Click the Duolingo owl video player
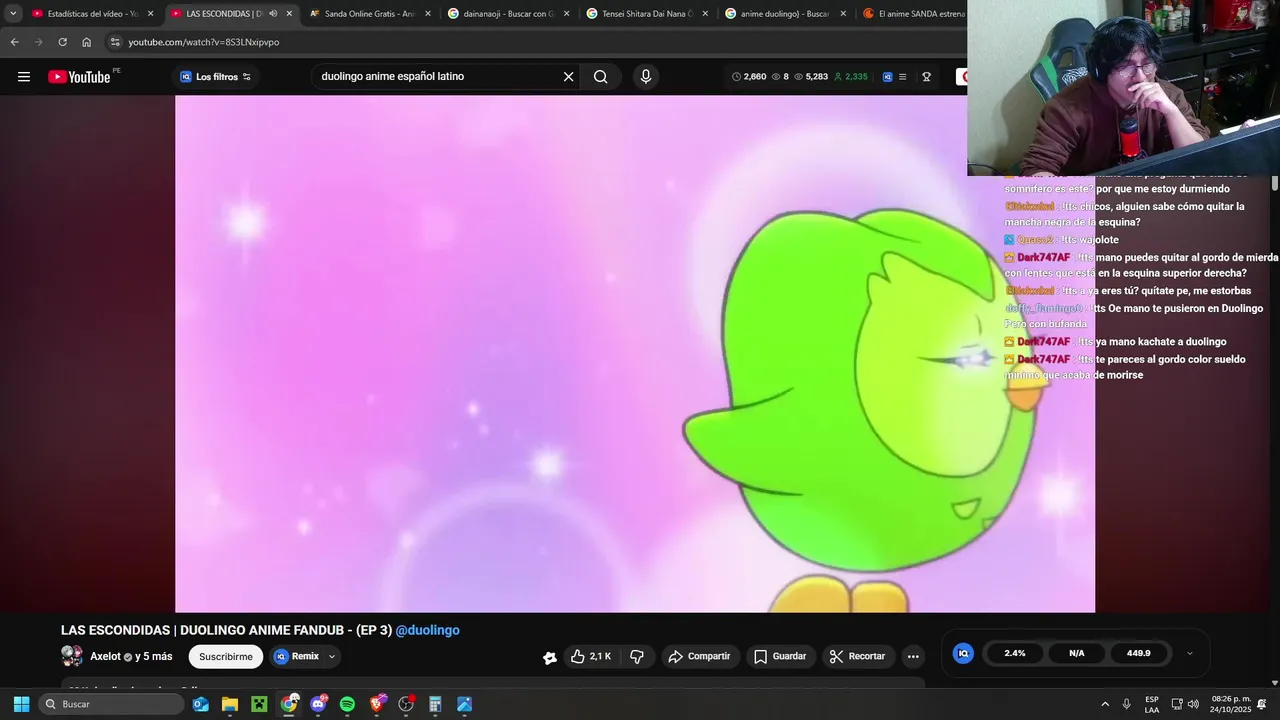The height and width of the screenshot is (720, 1280). click(635, 354)
